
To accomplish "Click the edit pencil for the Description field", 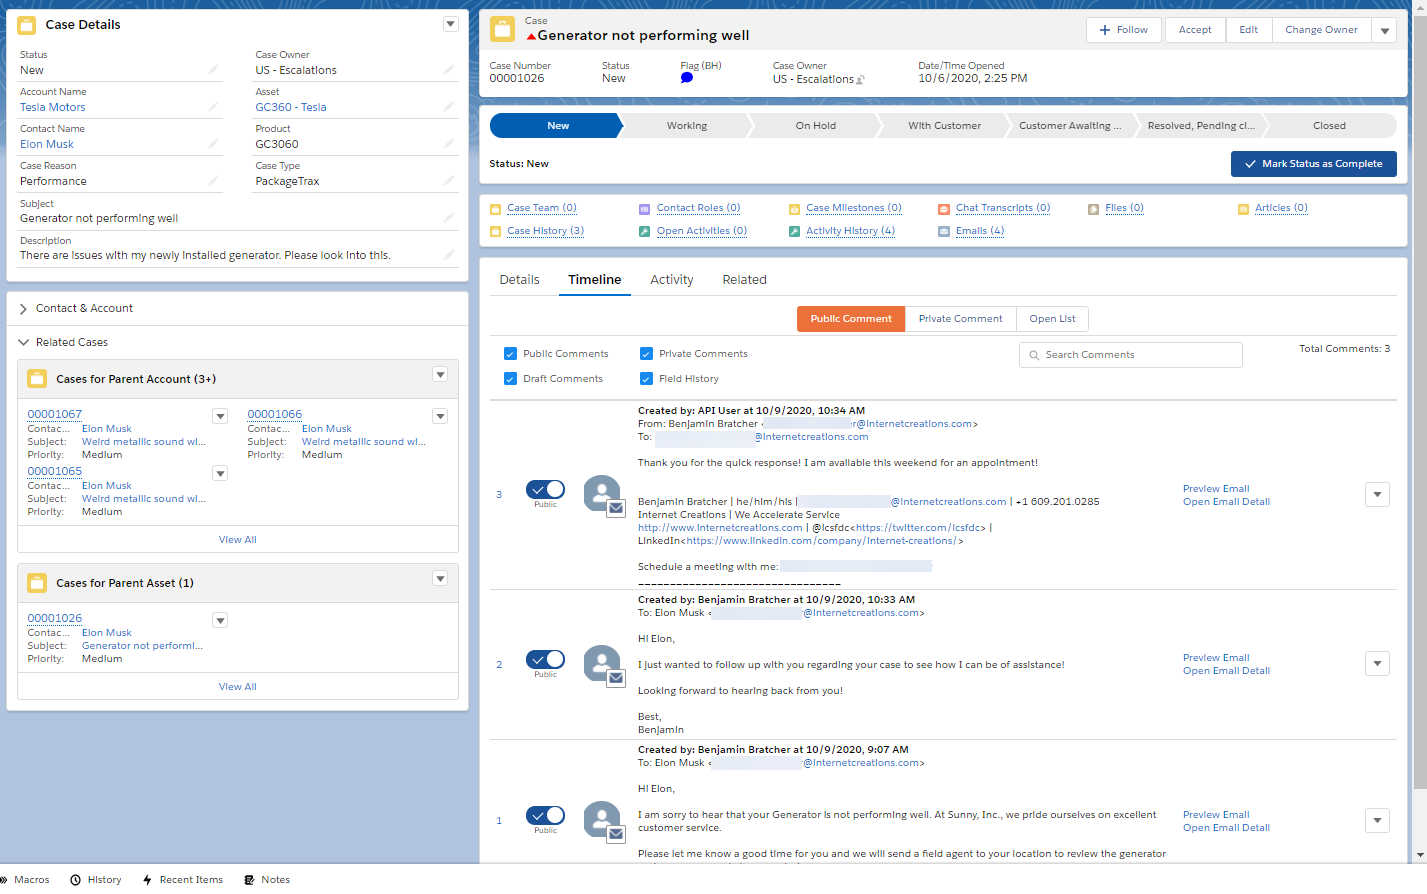I will coord(448,255).
